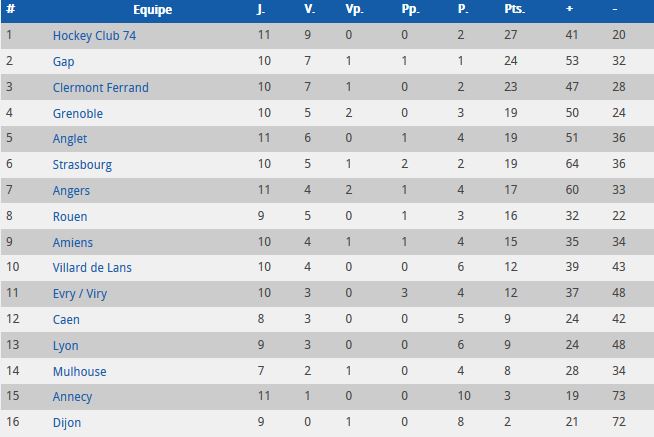Click the Villard de Lans link
The width and height of the screenshot is (654, 437).
pos(92,268)
